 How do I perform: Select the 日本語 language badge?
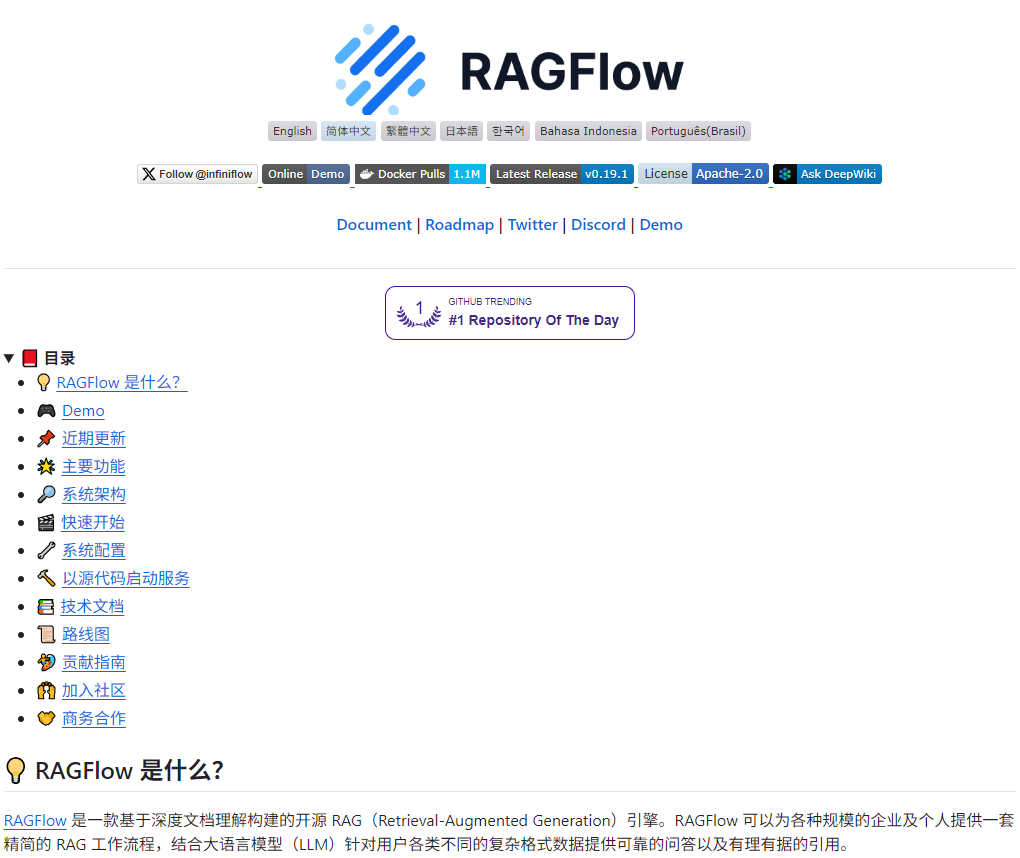tap(461, 131)
